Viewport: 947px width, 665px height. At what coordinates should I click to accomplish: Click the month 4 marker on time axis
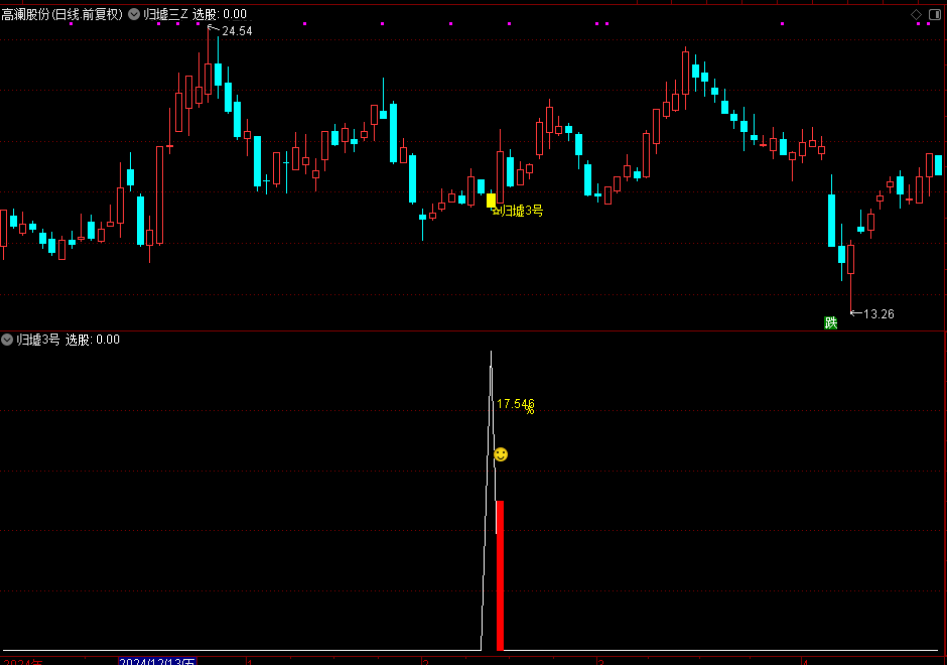805,661
